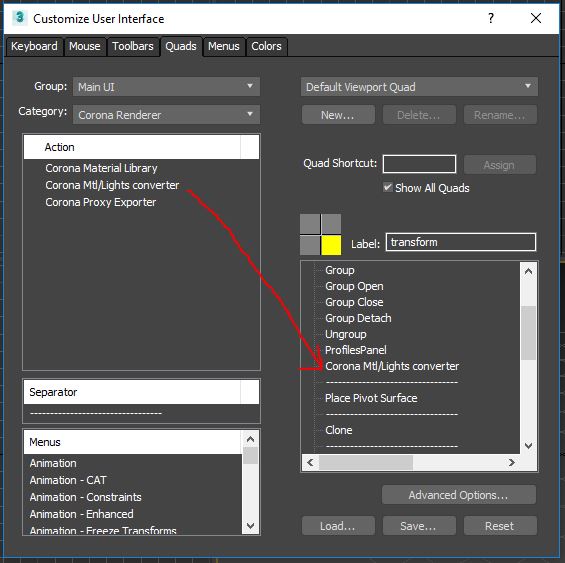
Task: Open the Category dropdown showing Corona Renderer
Action: click(x=166, y=115)
